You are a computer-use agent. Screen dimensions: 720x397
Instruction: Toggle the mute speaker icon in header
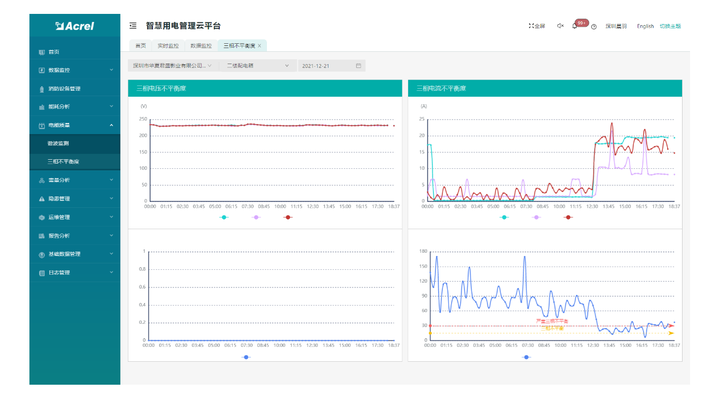(560, 26)
